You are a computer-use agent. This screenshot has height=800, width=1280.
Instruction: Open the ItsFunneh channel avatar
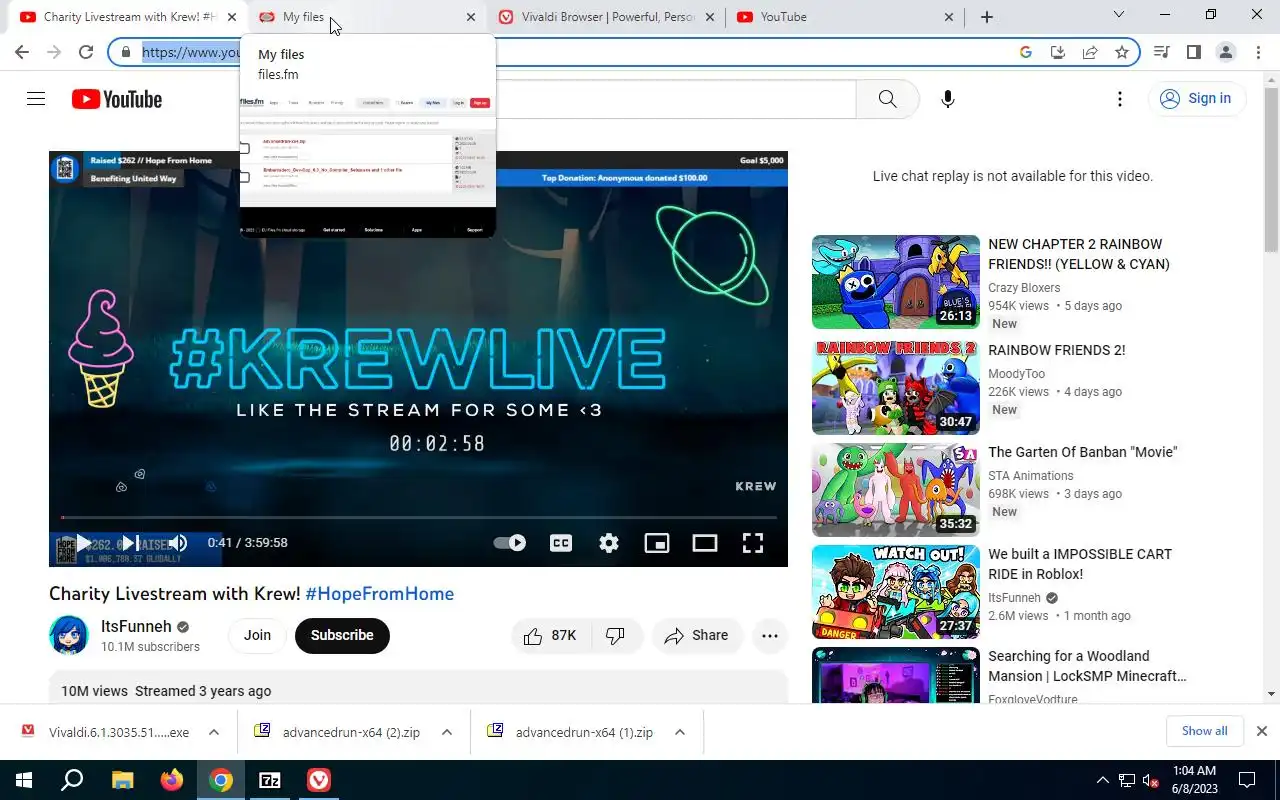pos(69,635)
